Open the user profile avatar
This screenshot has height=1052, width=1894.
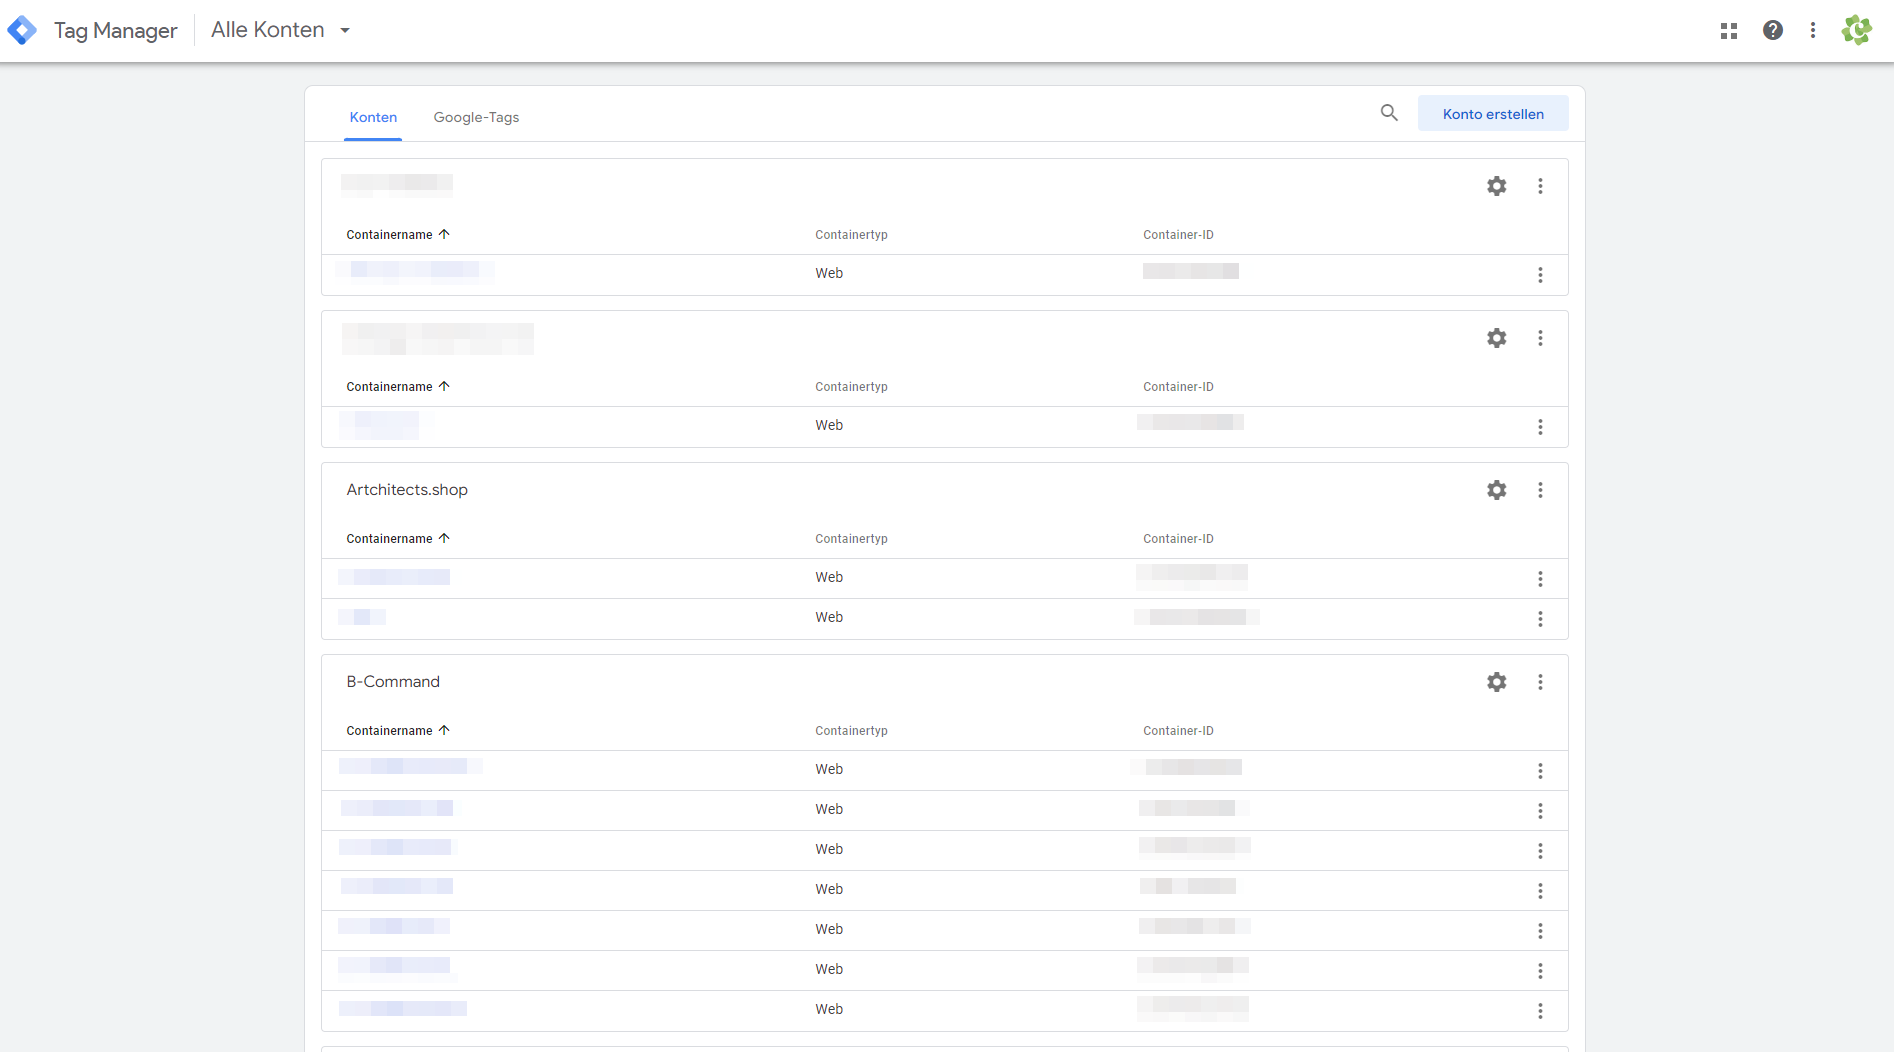point(1857,31)
